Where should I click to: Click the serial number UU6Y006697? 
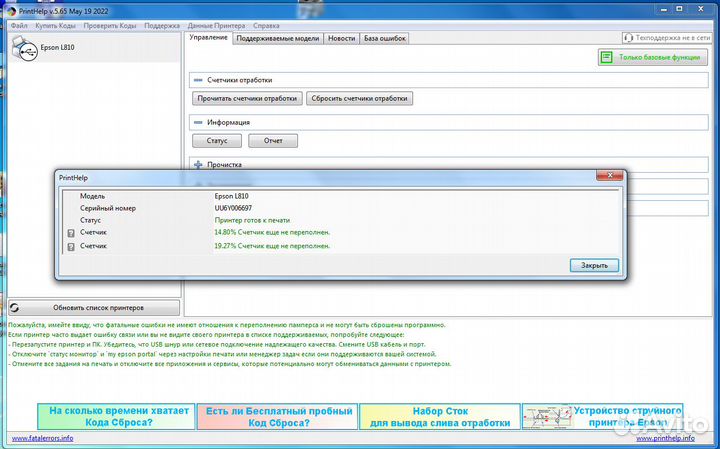pos(233,208)
